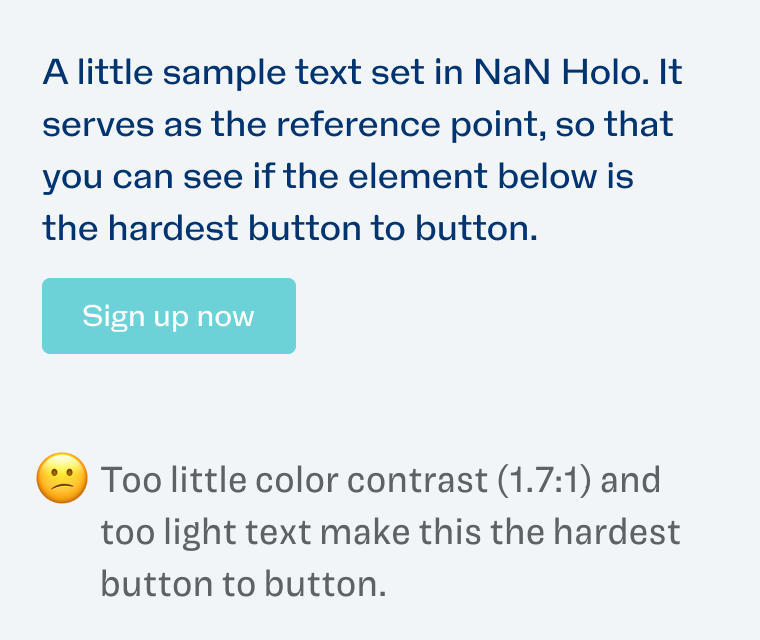Click hardest in the blue paragraph

(x=173, y=228)
